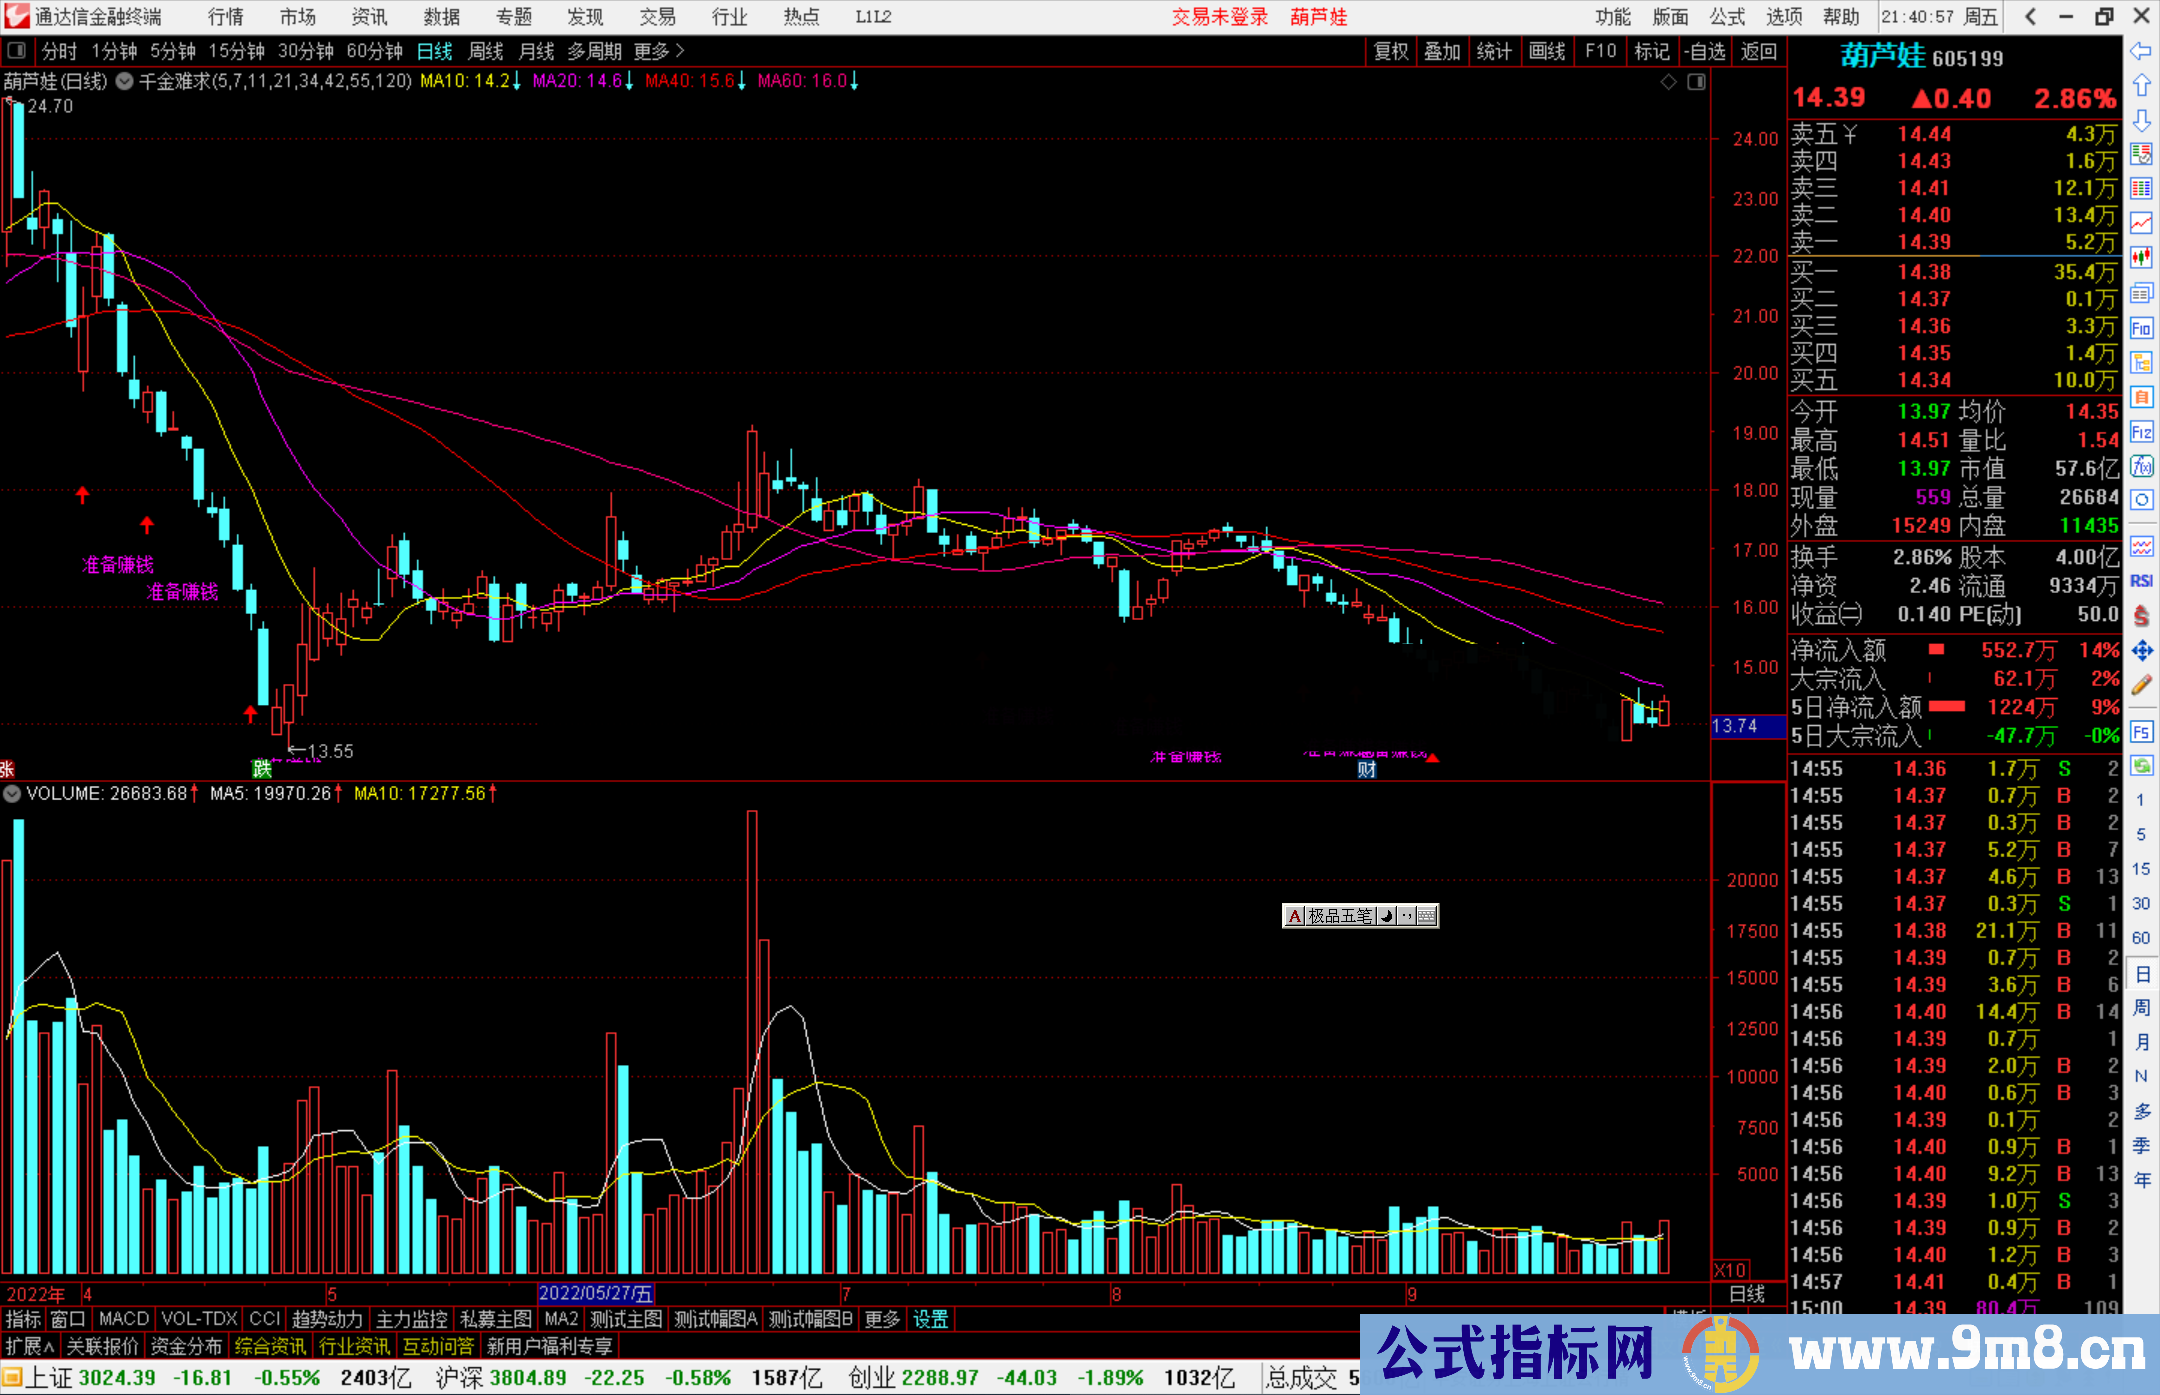Click the 复权 button
The width and height of the screenshot is (2160, 1395).
pyautogui.click(x=1391, y=51)
